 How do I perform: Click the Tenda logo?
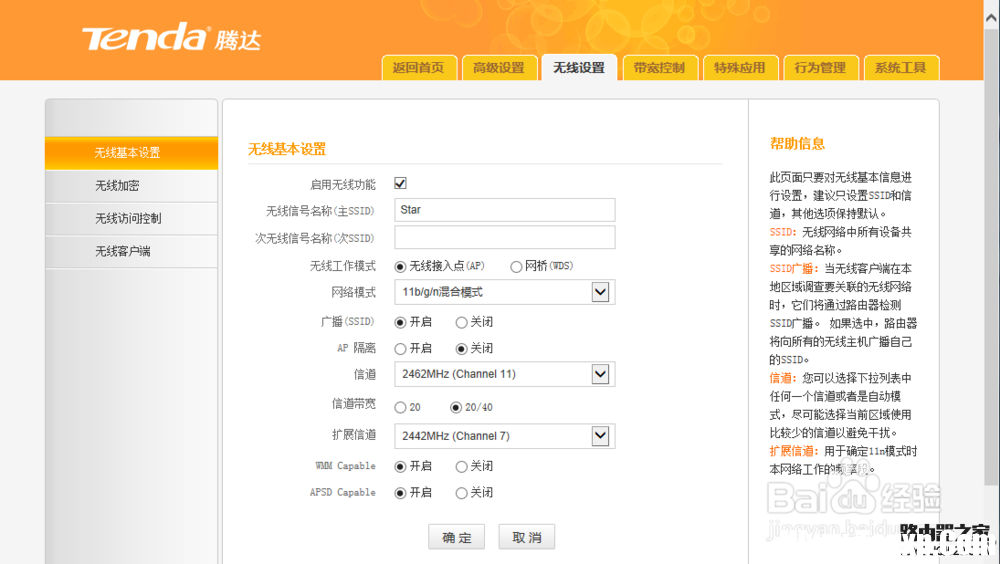click(x=171, y=38)
